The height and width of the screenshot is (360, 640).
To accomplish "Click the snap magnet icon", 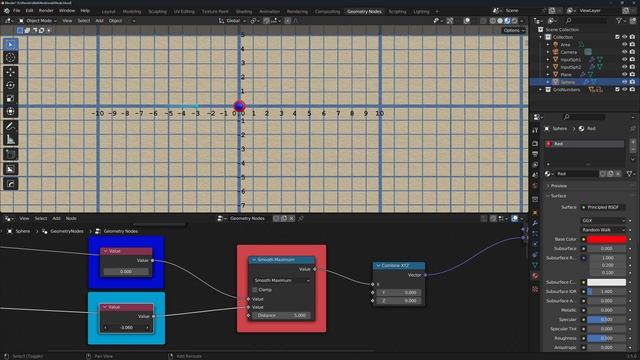I will (266, 20).
